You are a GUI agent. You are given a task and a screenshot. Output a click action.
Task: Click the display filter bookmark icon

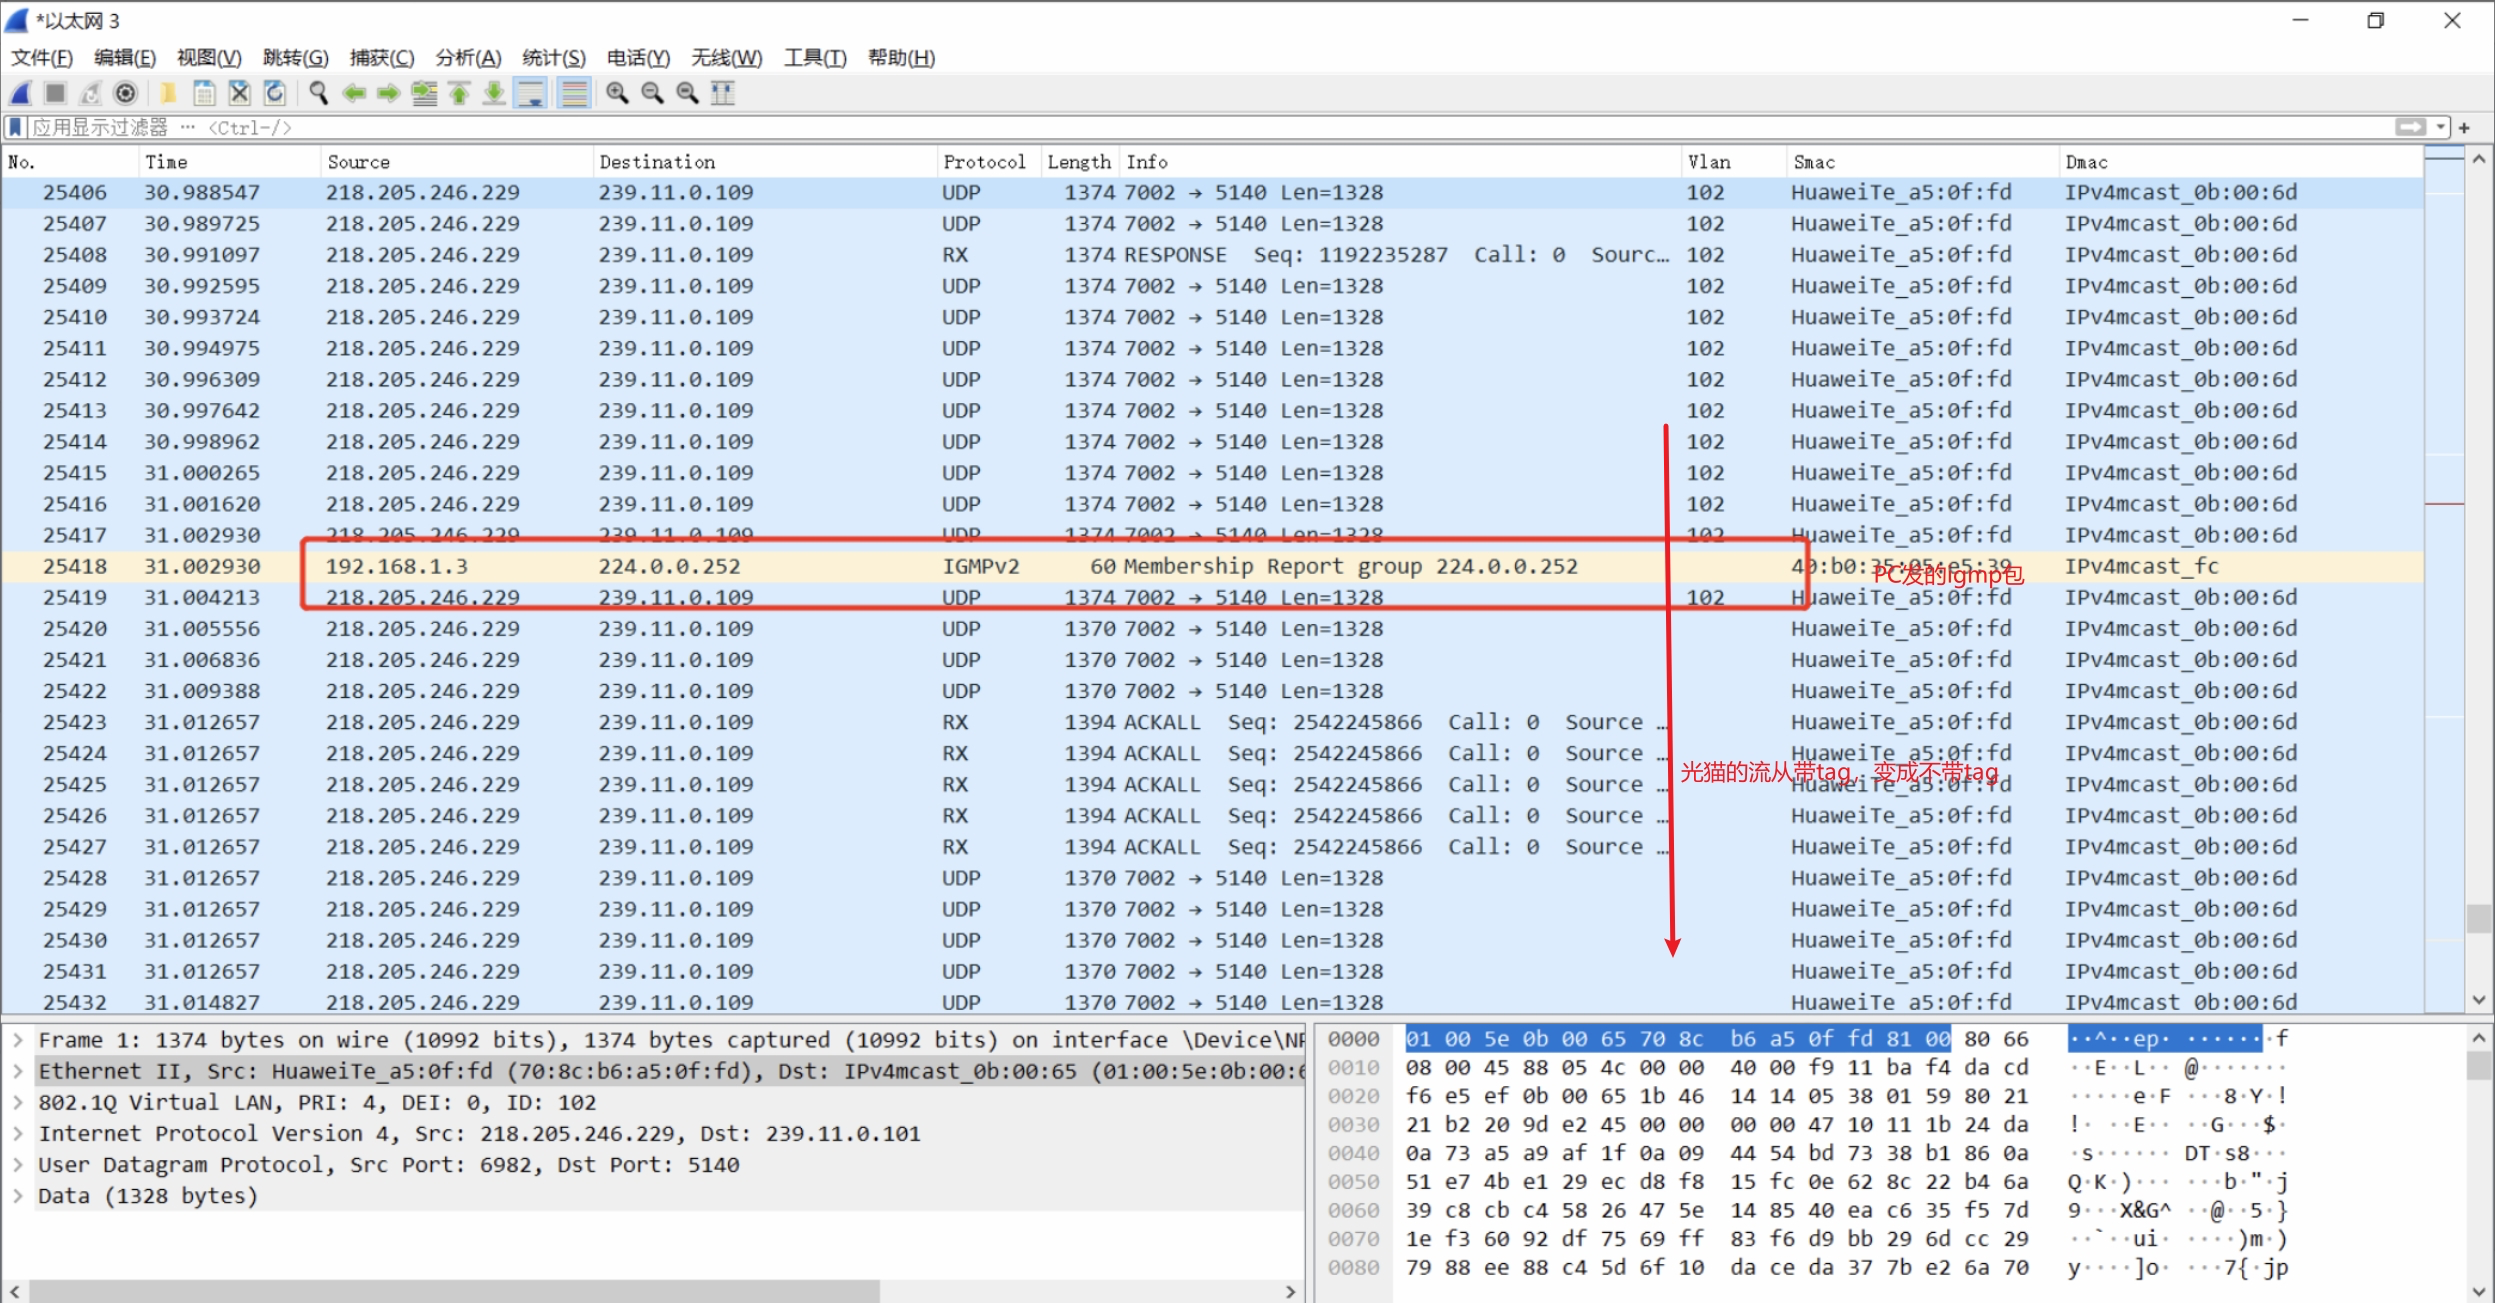click(x=15, y=127)
